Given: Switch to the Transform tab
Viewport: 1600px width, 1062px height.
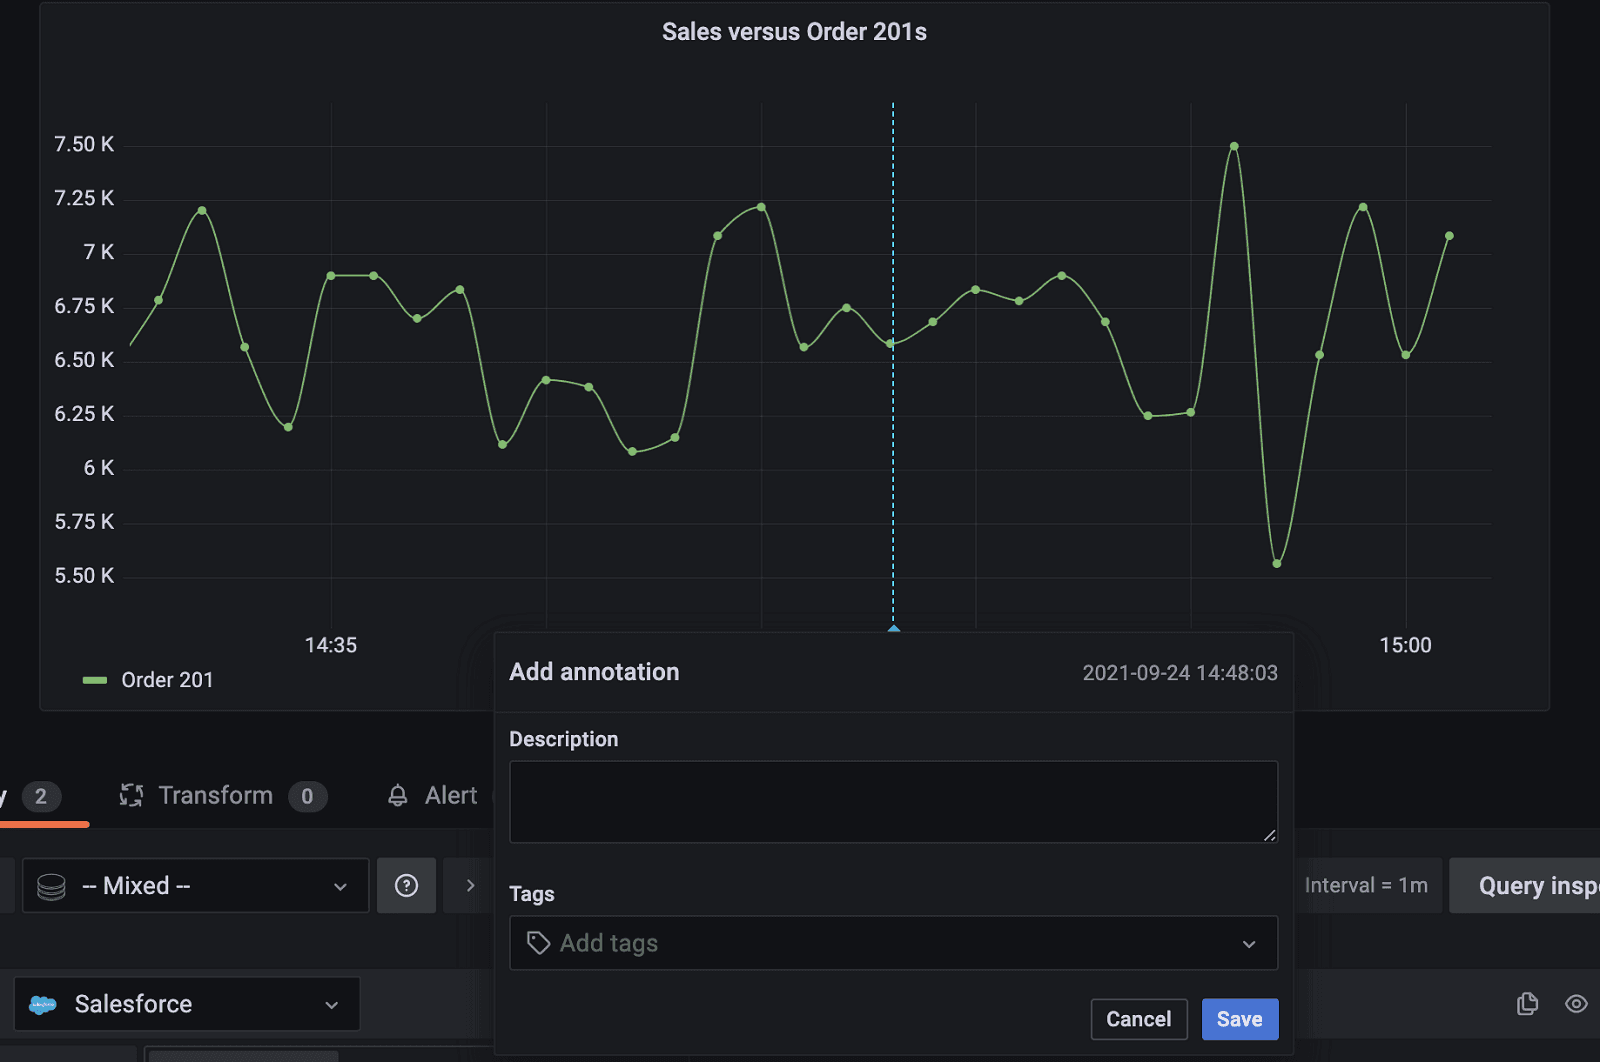Looking at the screenshot, I should click(x=215, y=795).
